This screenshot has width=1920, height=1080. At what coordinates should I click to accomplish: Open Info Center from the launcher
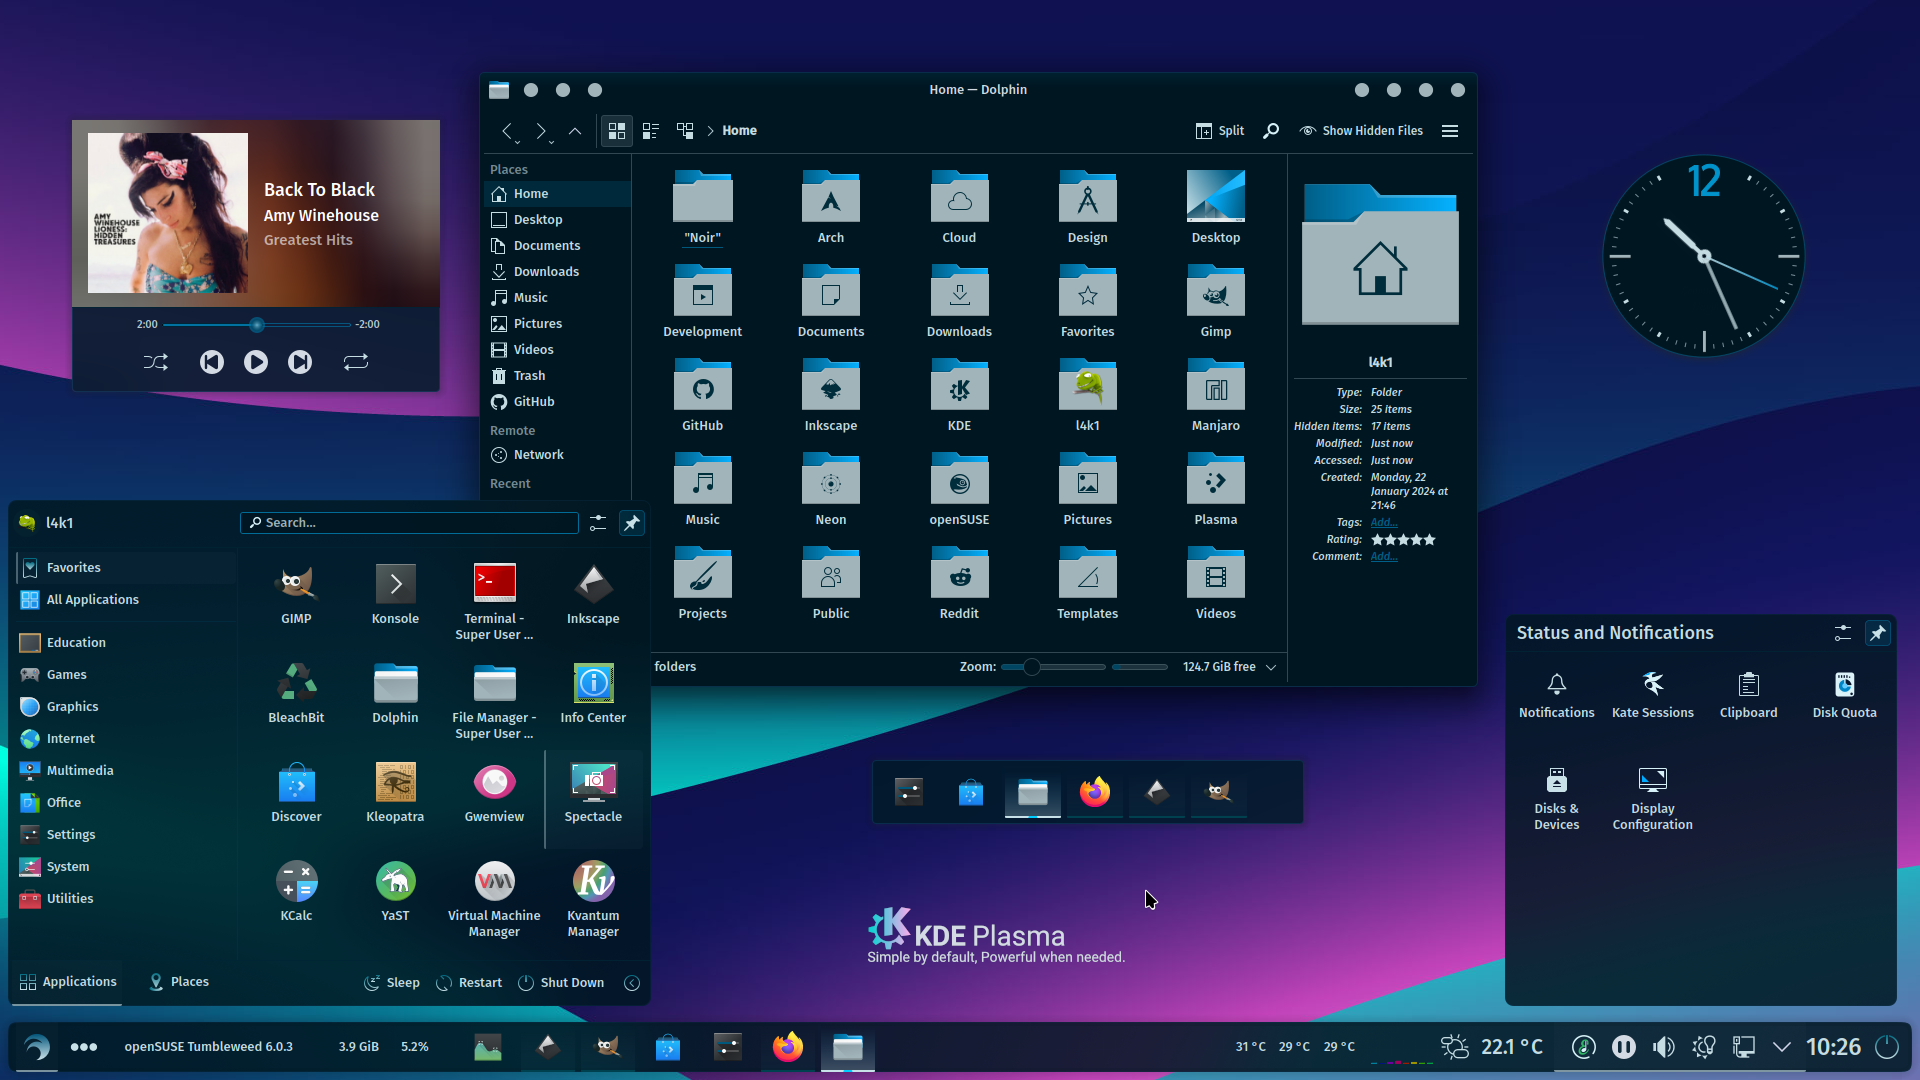tap(593, 693)
